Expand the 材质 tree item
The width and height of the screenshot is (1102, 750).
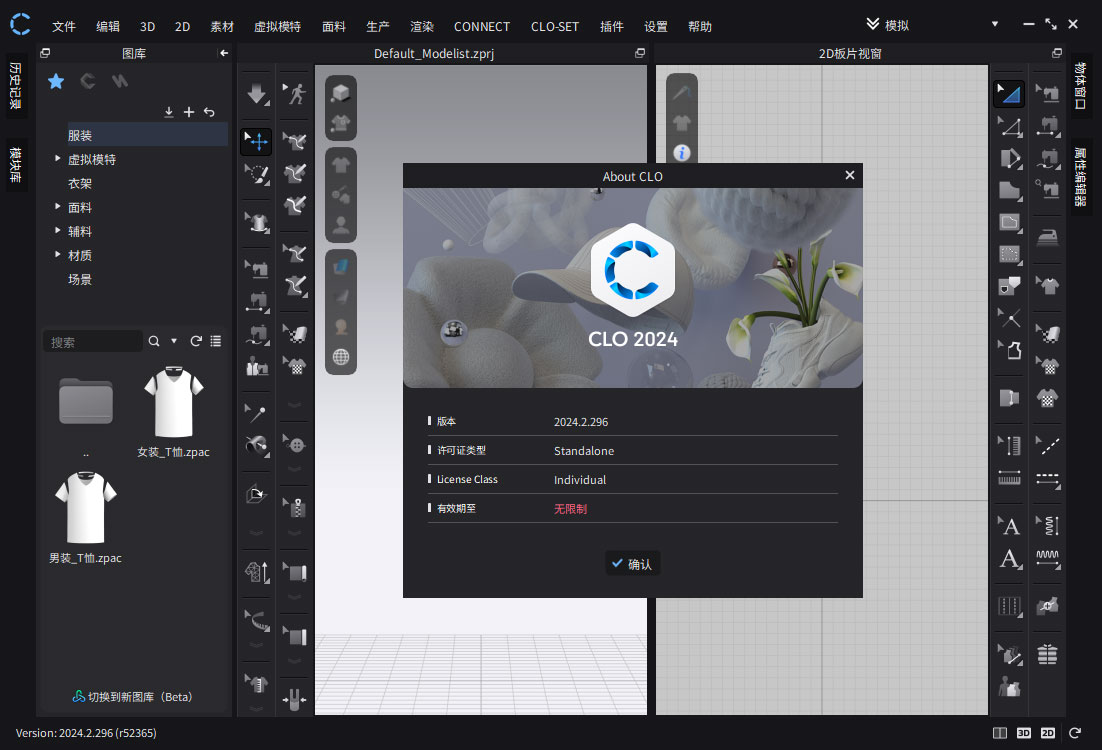point(58,254)
